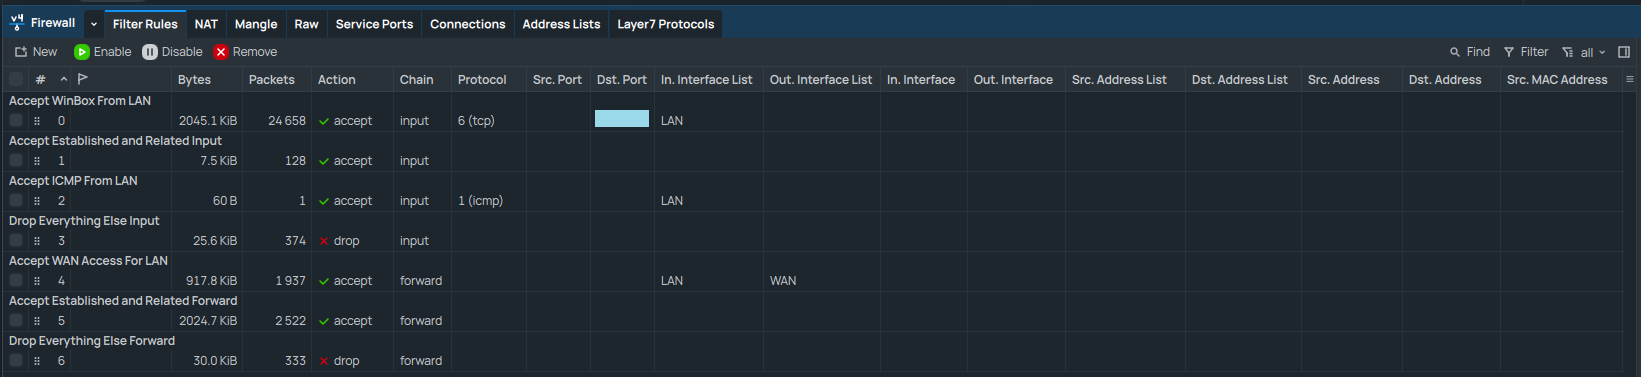Open the Service Ports tab
This screenshot has height=377, width=1641.
pyautogui.click(x=374, y=24)
